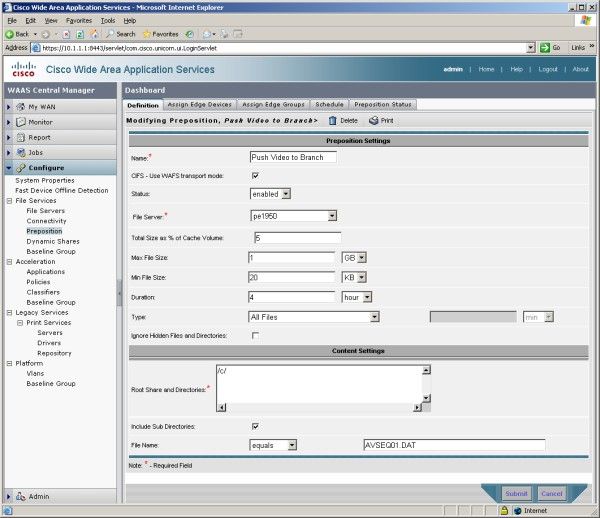This screenshot has width=600, height=518.
Task: Collapse the Legacy Services tree node
Action: click(10, 313)
